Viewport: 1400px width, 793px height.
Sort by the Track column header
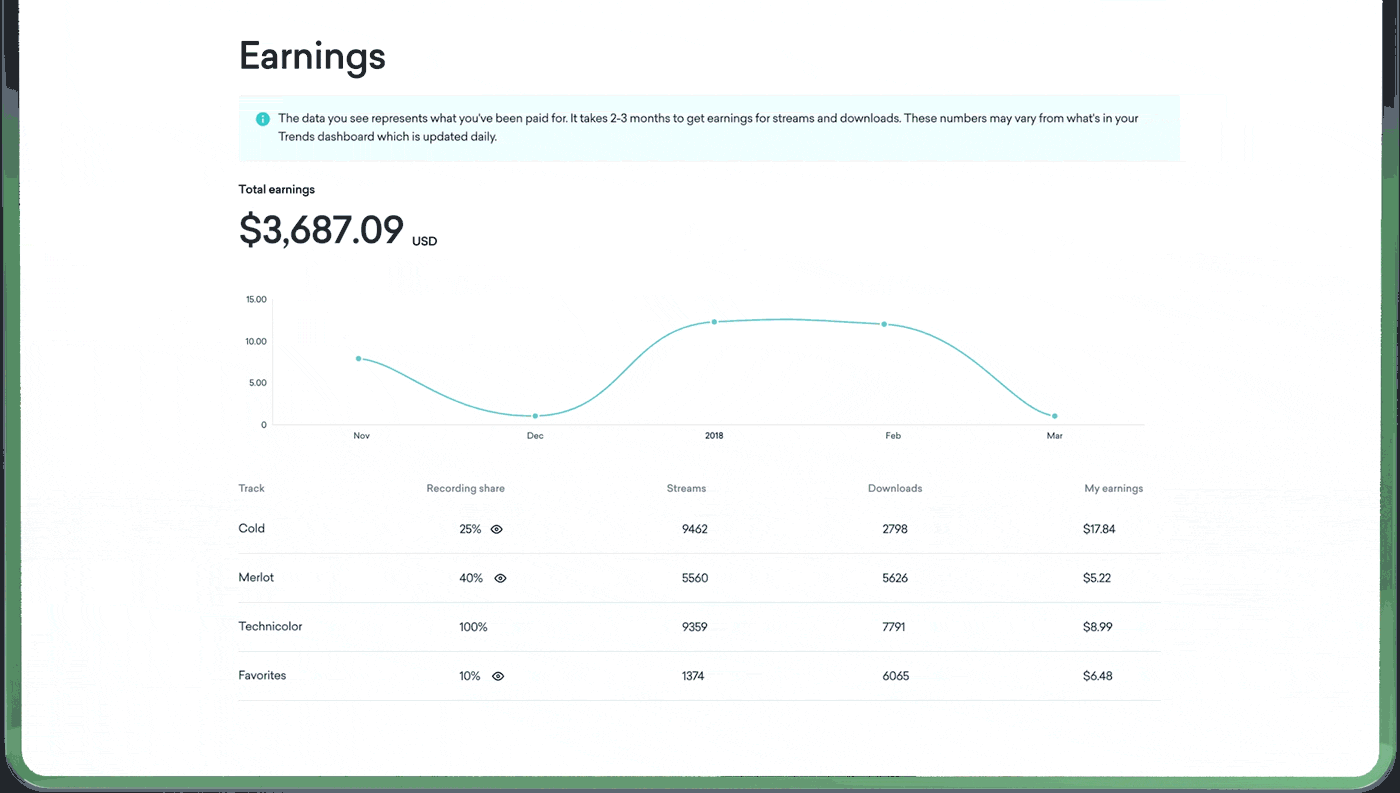[x=251, y=489]
